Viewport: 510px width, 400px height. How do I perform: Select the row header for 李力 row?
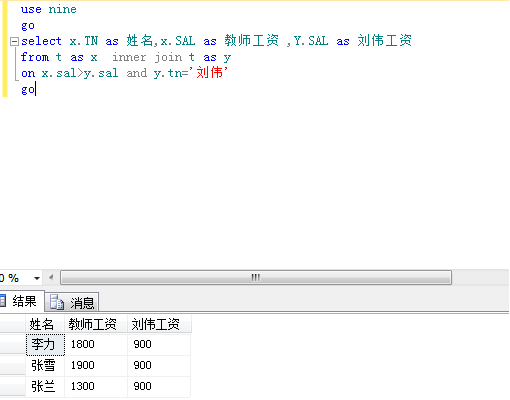pyautogui.click(x=13, y=344)
